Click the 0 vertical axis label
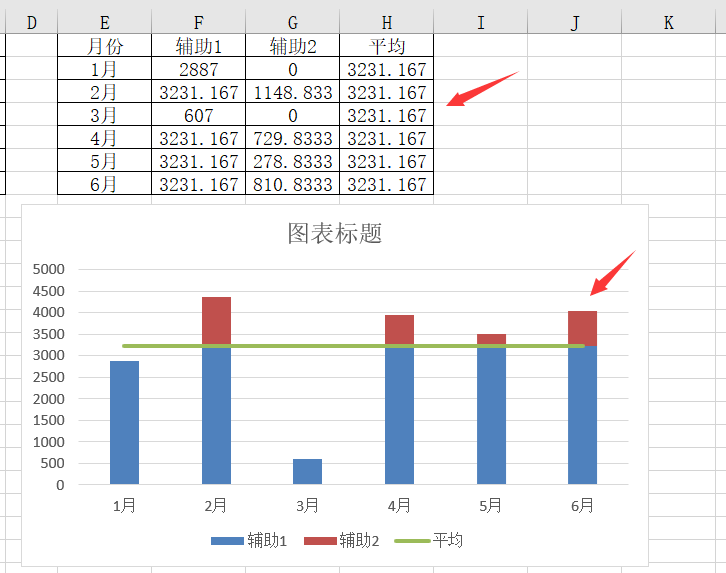The image size is (726, 573). 60,485
